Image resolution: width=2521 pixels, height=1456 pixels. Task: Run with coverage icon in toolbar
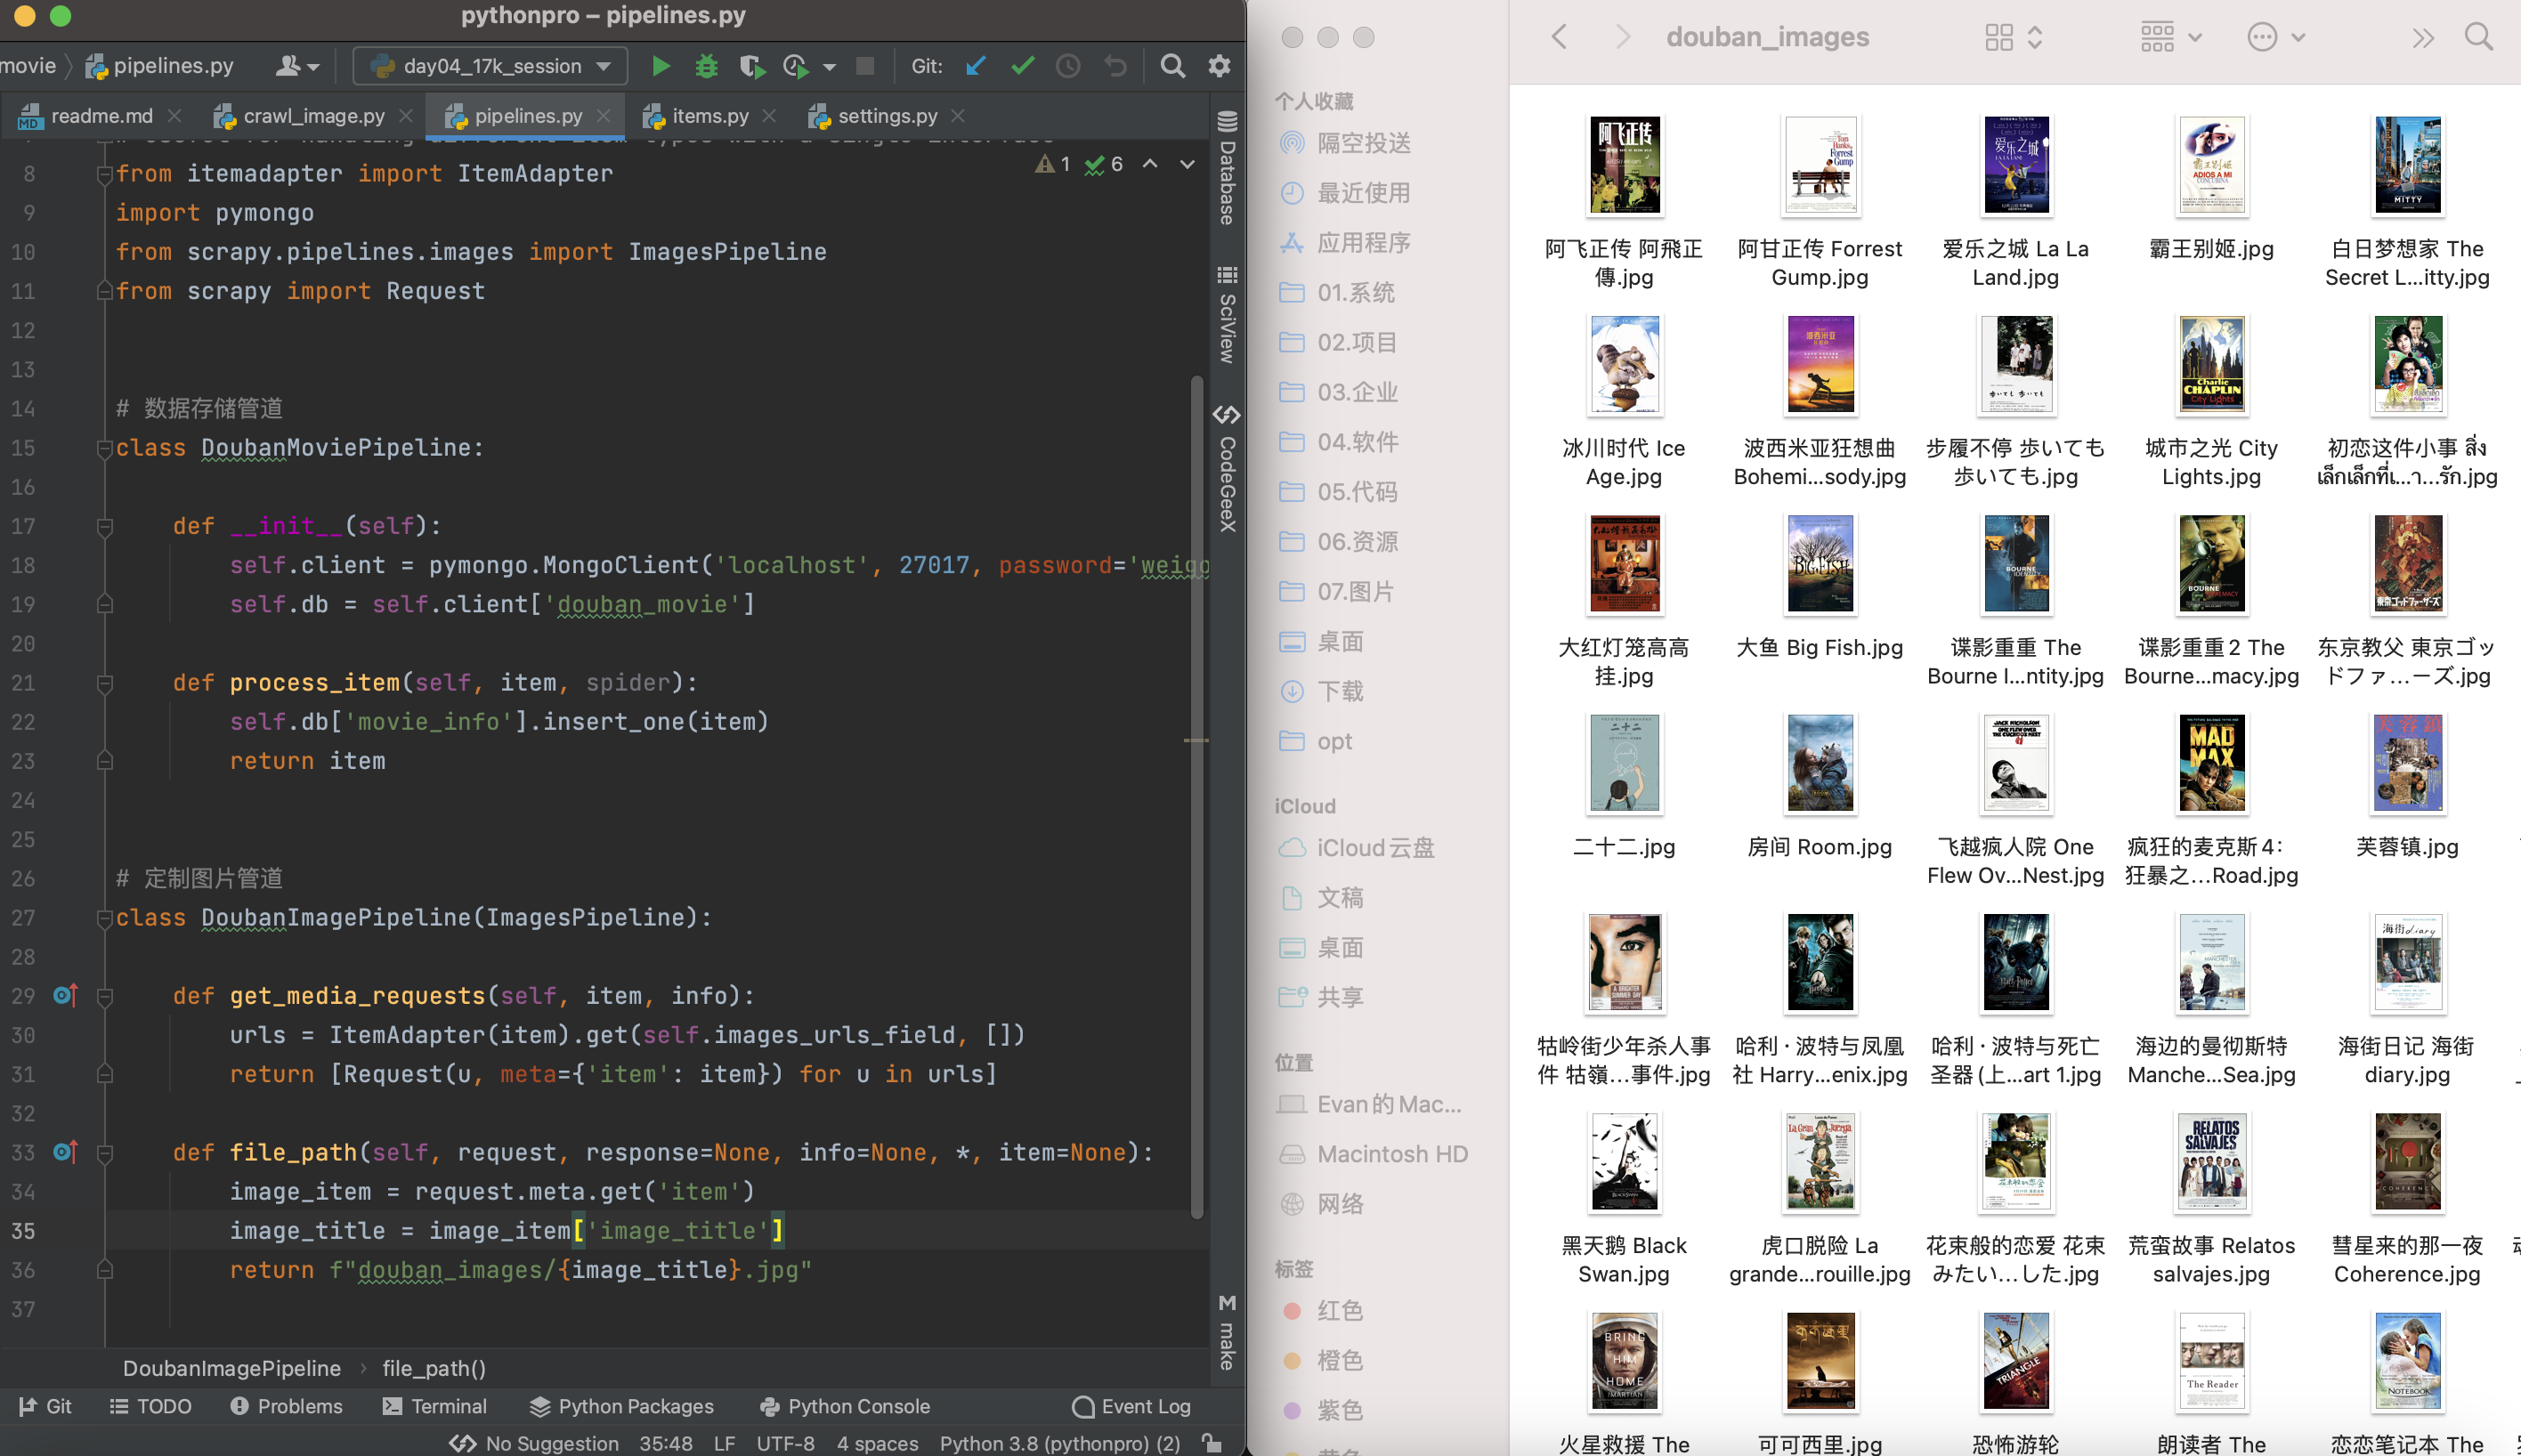(752, 66)
